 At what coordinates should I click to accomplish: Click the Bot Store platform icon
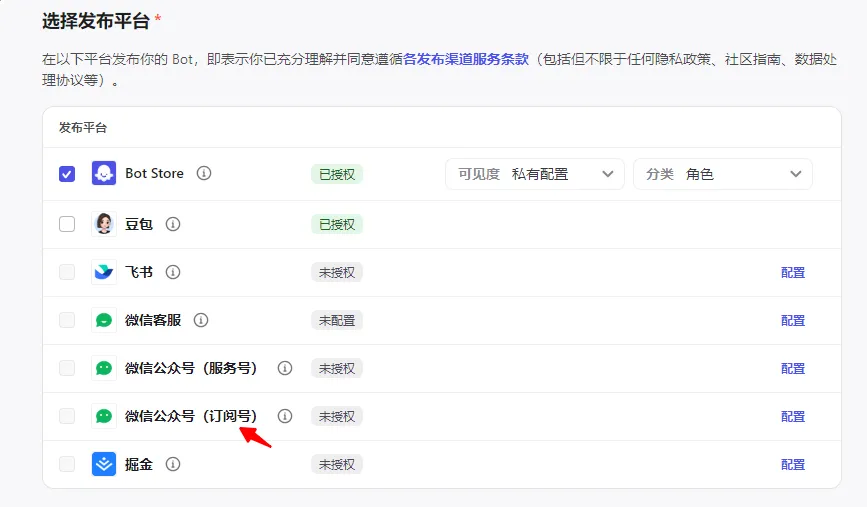pos(104,173)
